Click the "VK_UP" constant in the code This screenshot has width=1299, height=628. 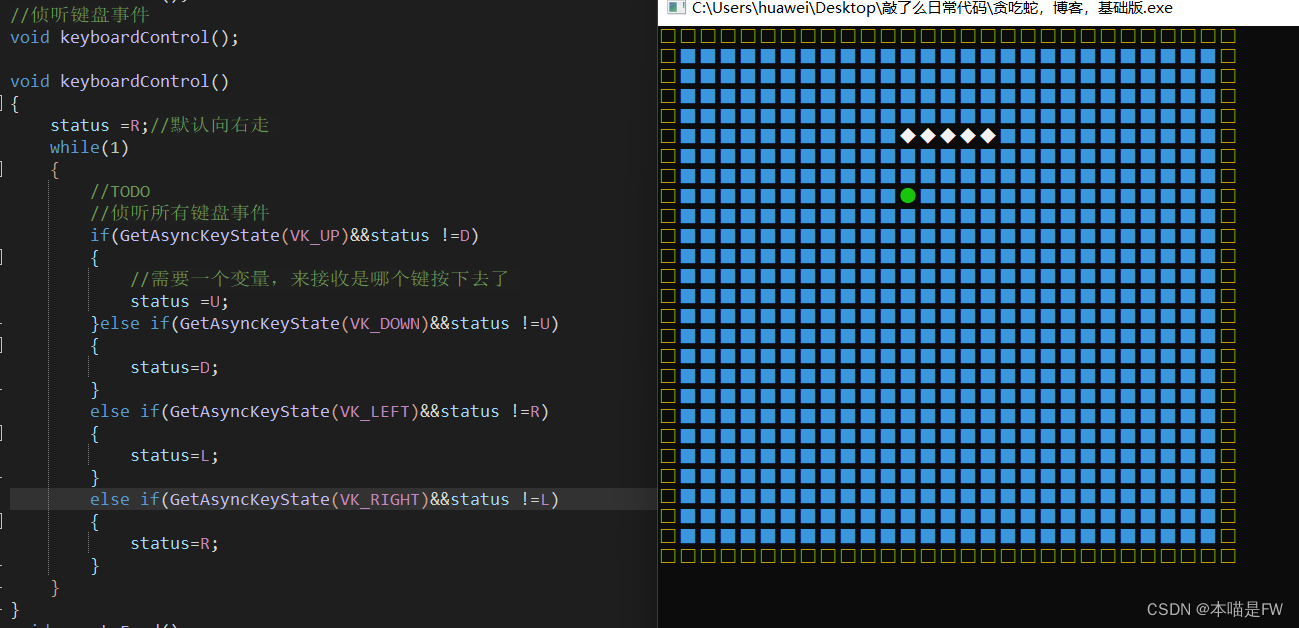(315, 235)
